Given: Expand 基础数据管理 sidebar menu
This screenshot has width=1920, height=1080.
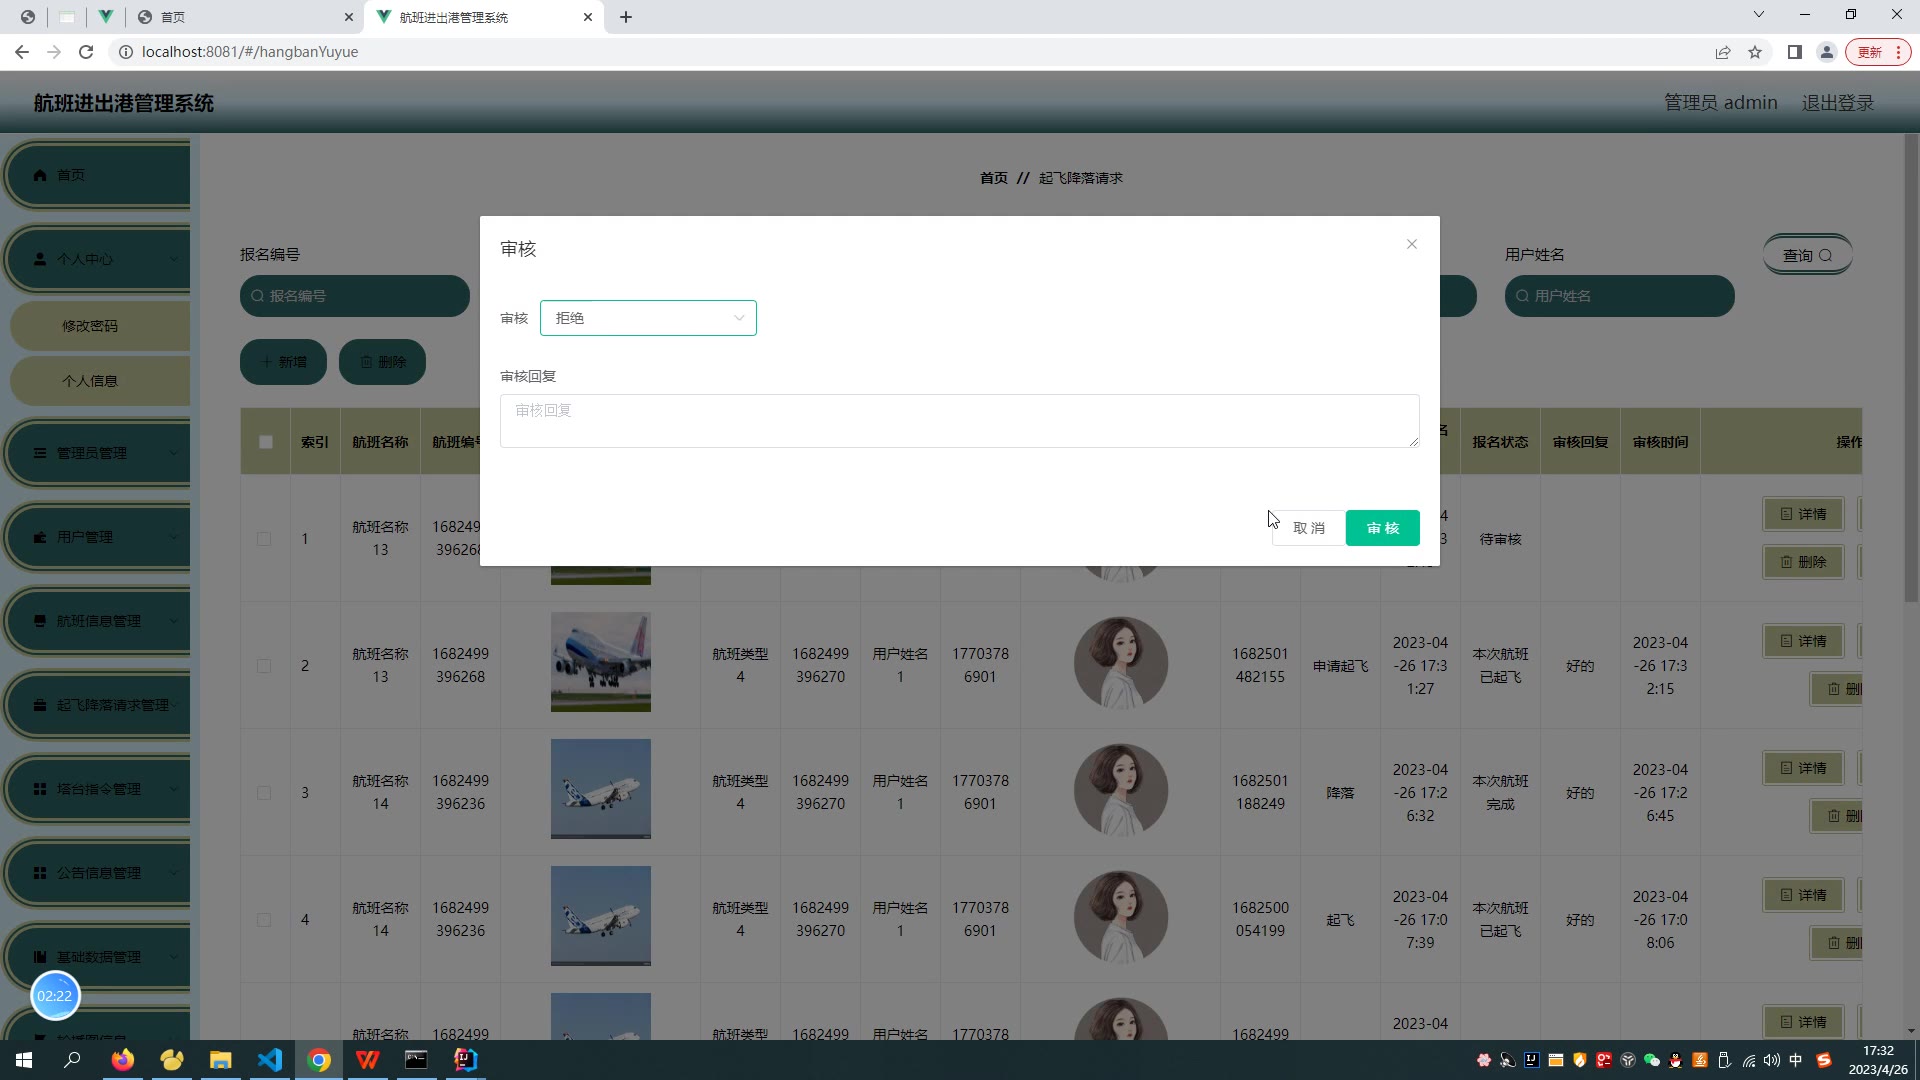Looking at the screenshot, I should 97,957.
